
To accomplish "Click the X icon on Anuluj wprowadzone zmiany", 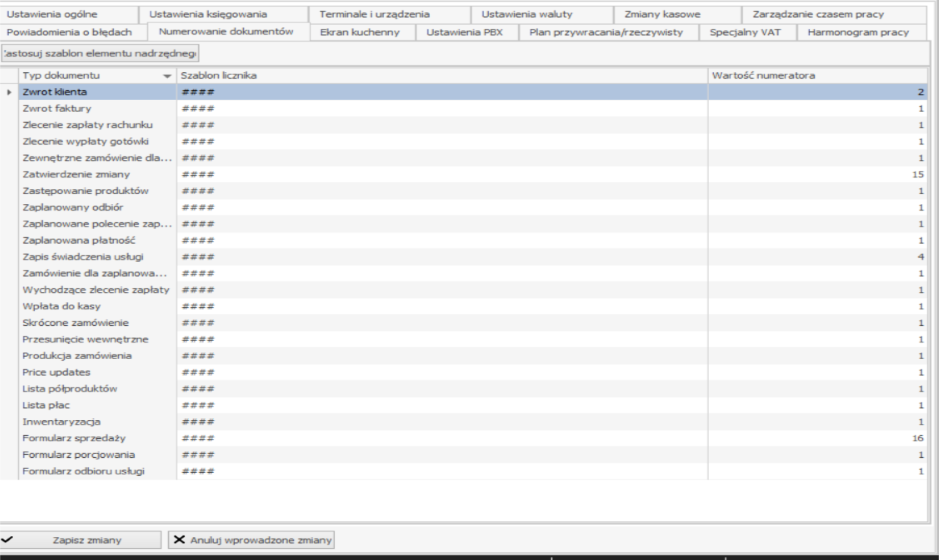I will coord(180,539).
